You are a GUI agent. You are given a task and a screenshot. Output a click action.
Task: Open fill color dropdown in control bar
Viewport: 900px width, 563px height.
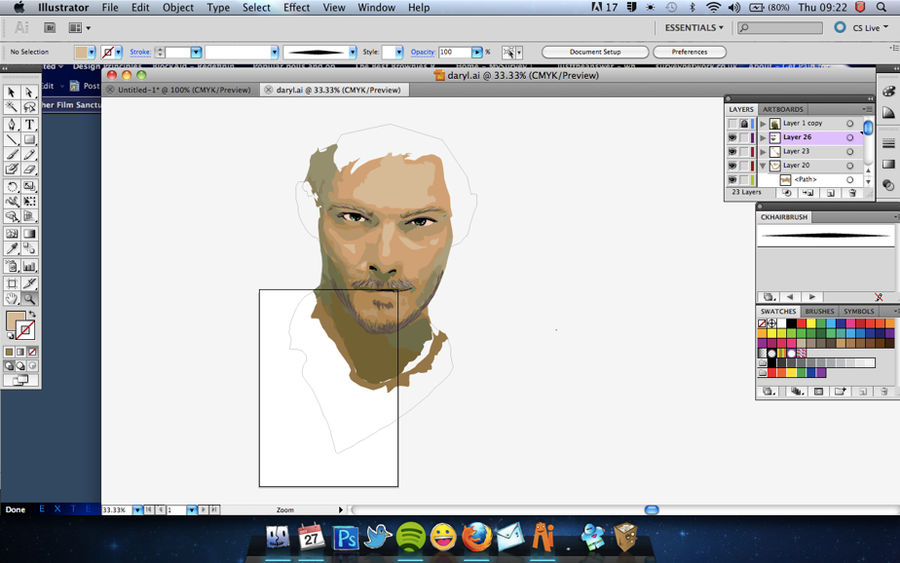pyautogui.click(x=91, y=52)
